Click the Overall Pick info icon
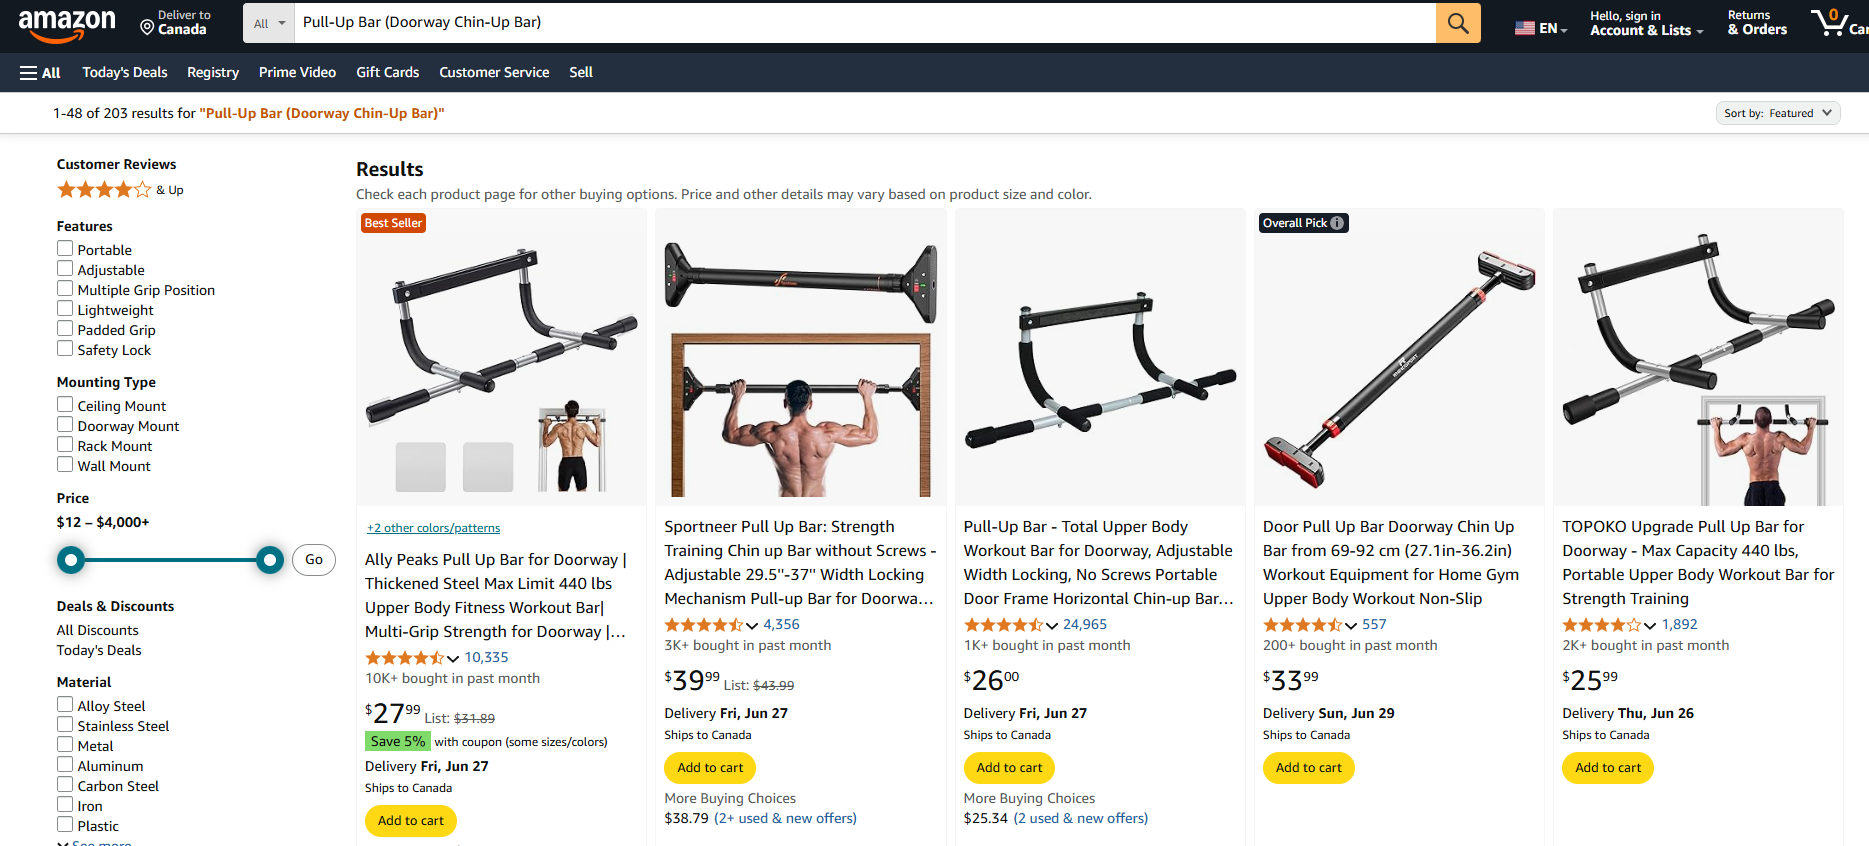 1336,222
